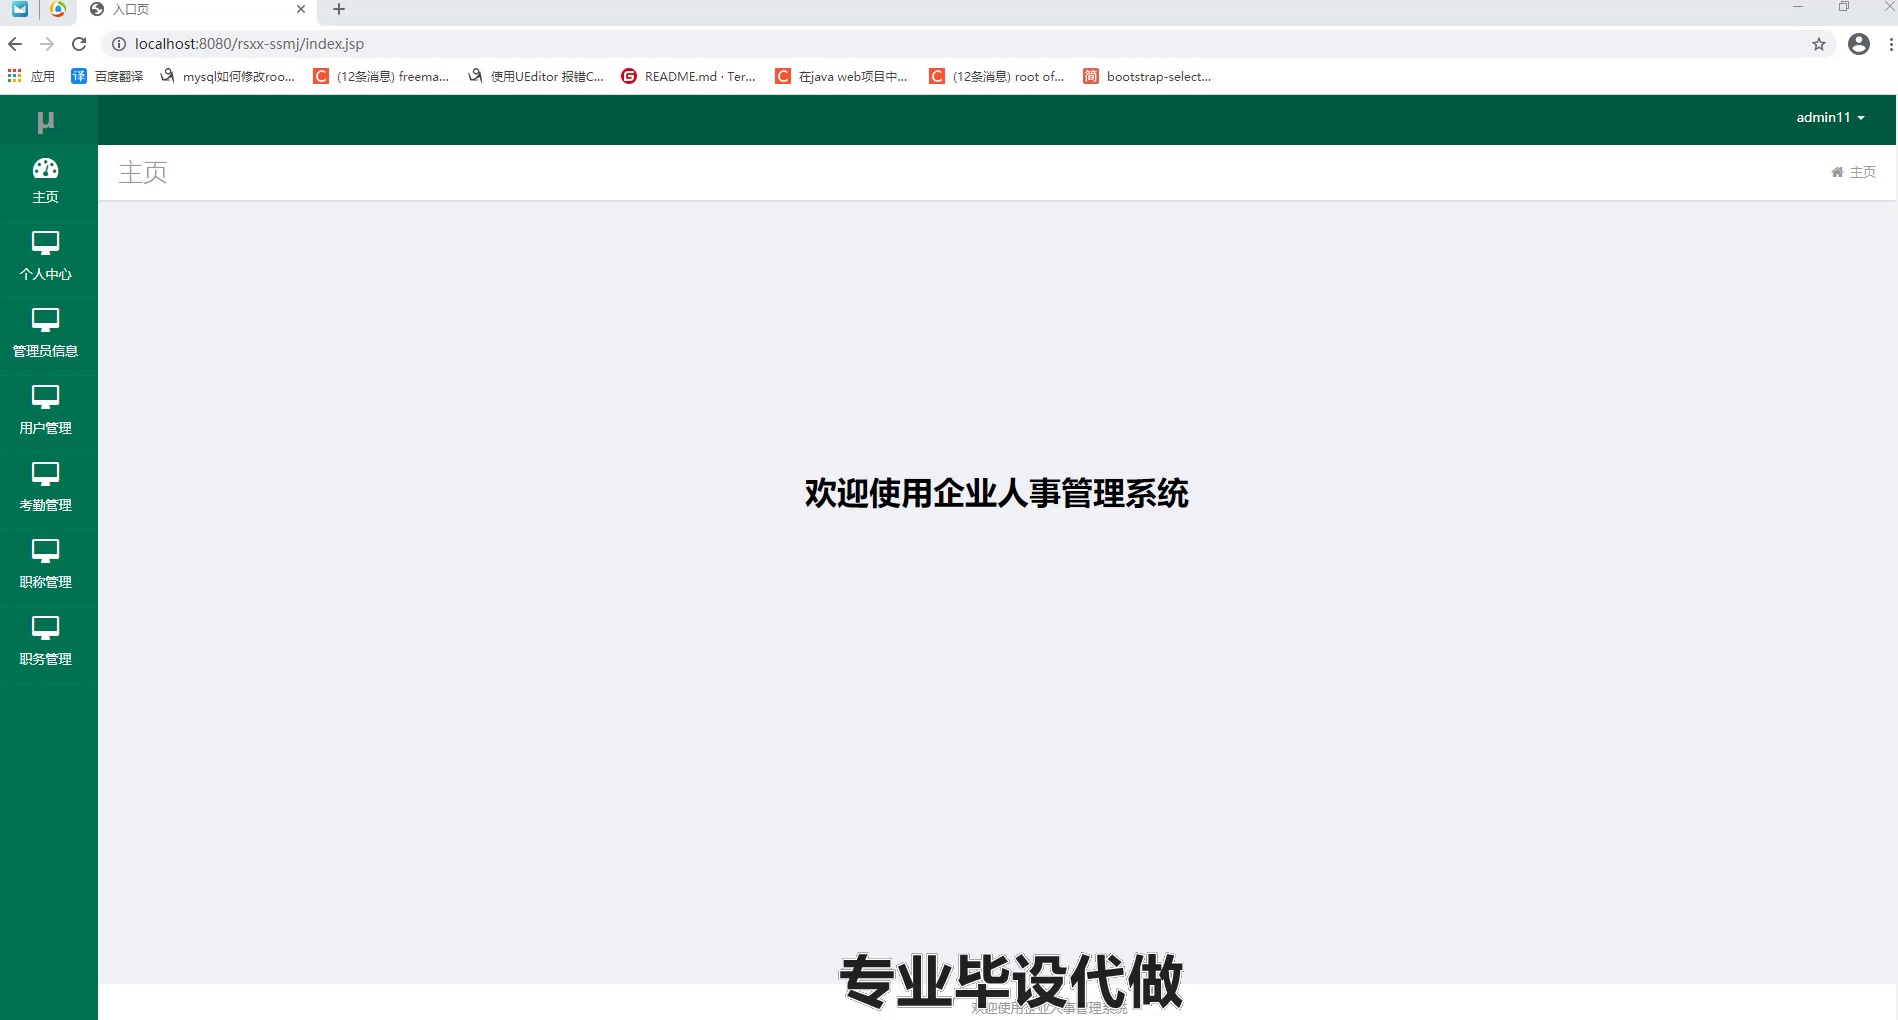Click the home icon in the breadcrumb
The image size is (1898, 1020).
click(1837, 171)
